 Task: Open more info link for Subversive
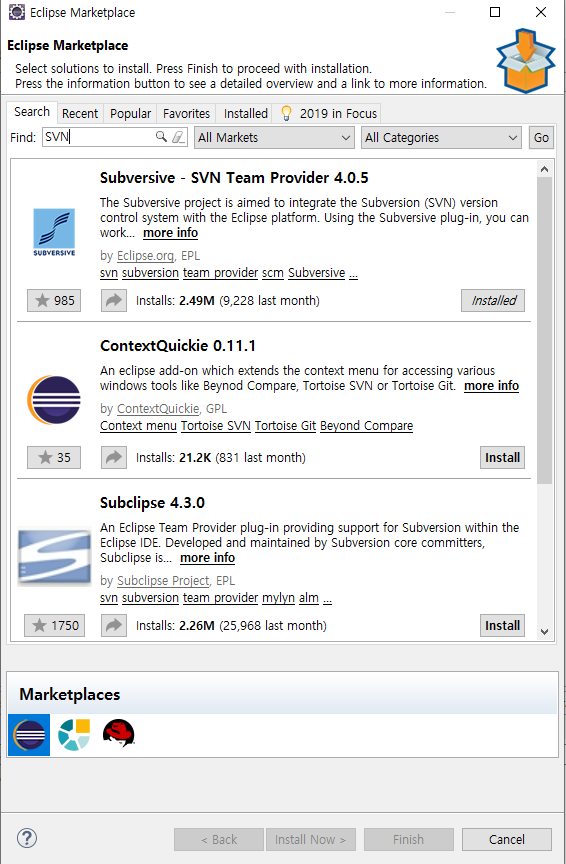(170, 233)
